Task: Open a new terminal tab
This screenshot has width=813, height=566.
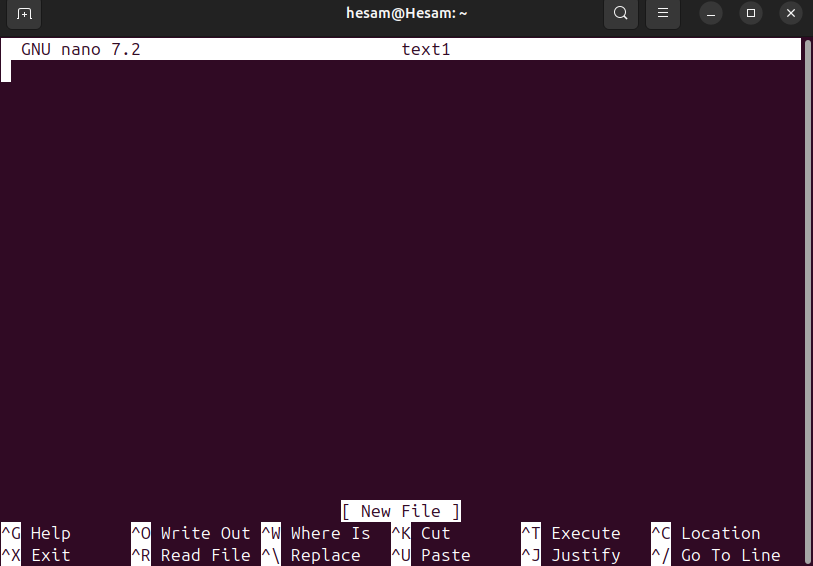Action: (24, 13)
